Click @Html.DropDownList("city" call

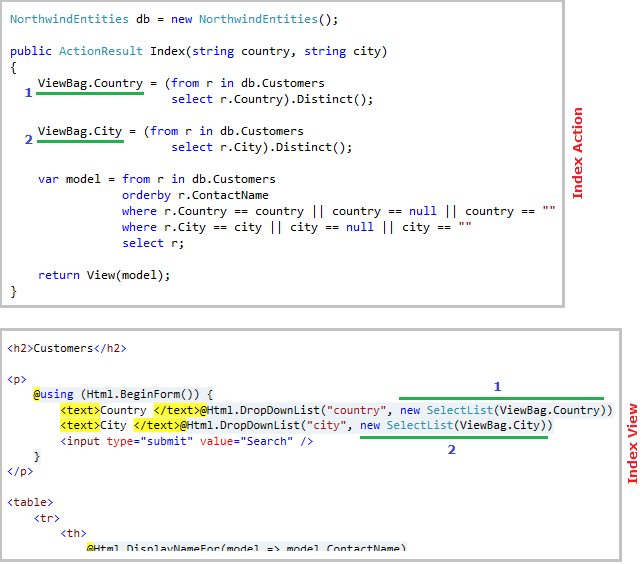pyautogui.click(x=262, y=425)
